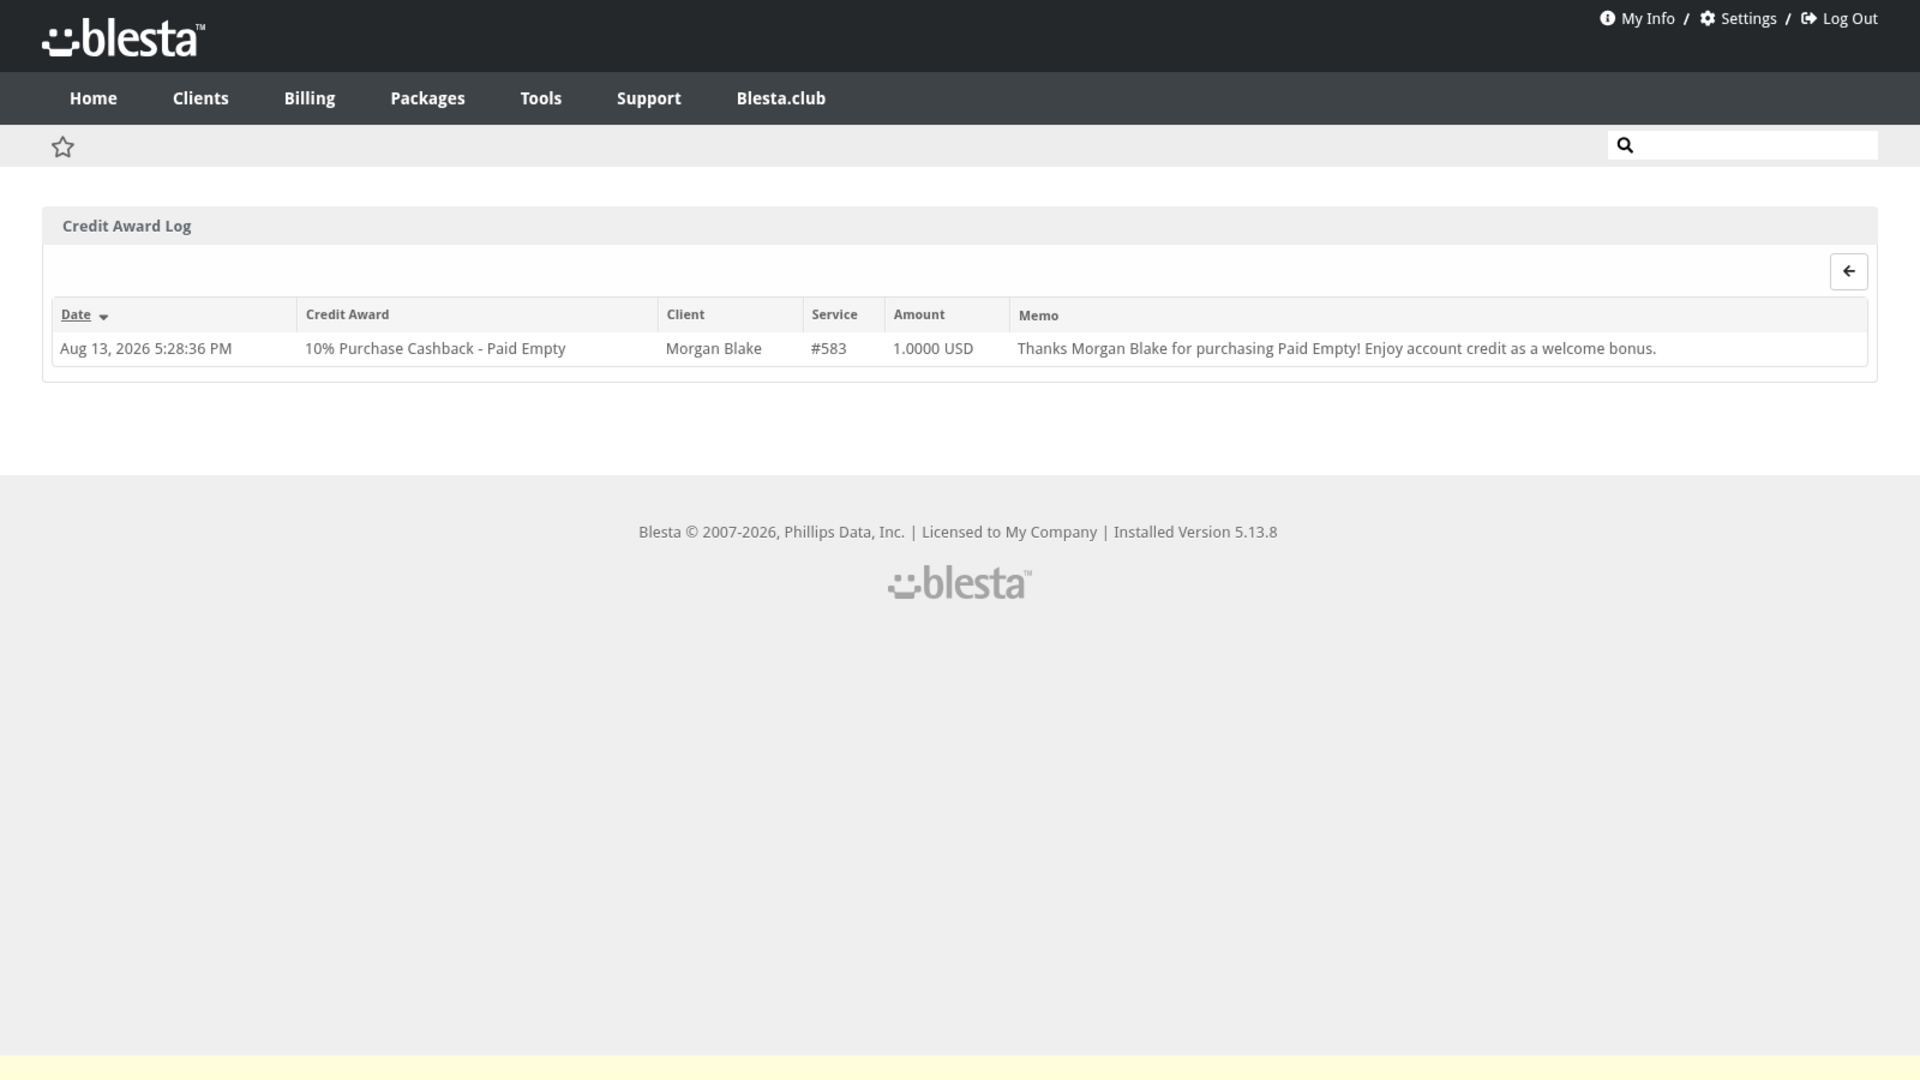This screenshot has height=1080, width=1920.
Task: Focus the search input field
Action: coord(1742,145)
